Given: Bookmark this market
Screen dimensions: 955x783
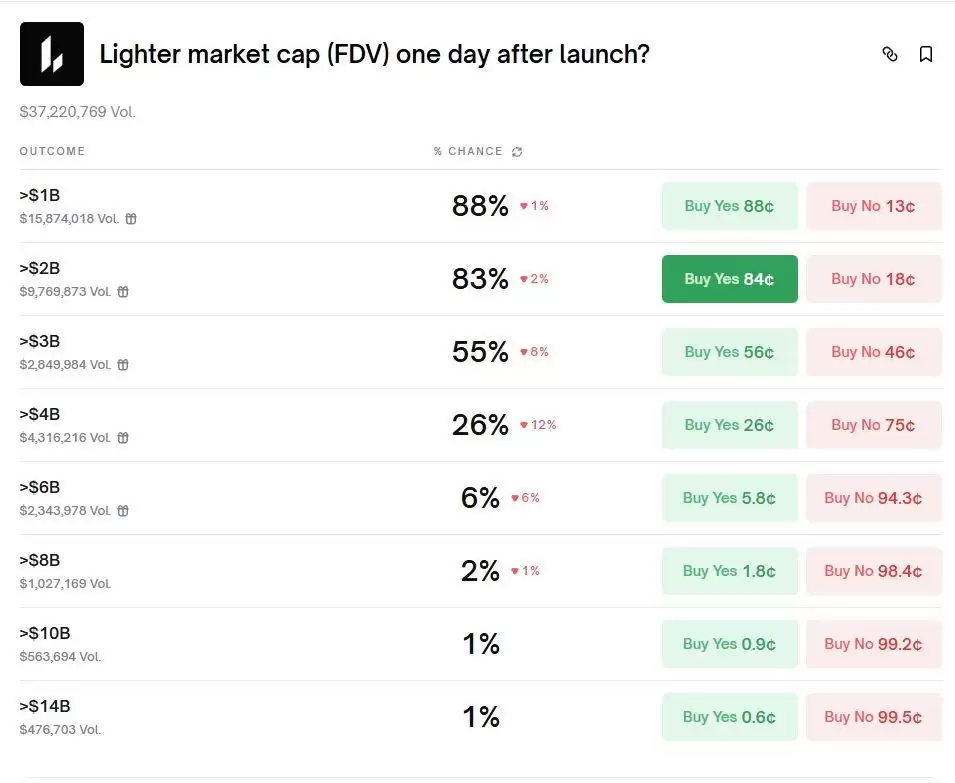Looking at the screenshot, I should coord(926,55).
